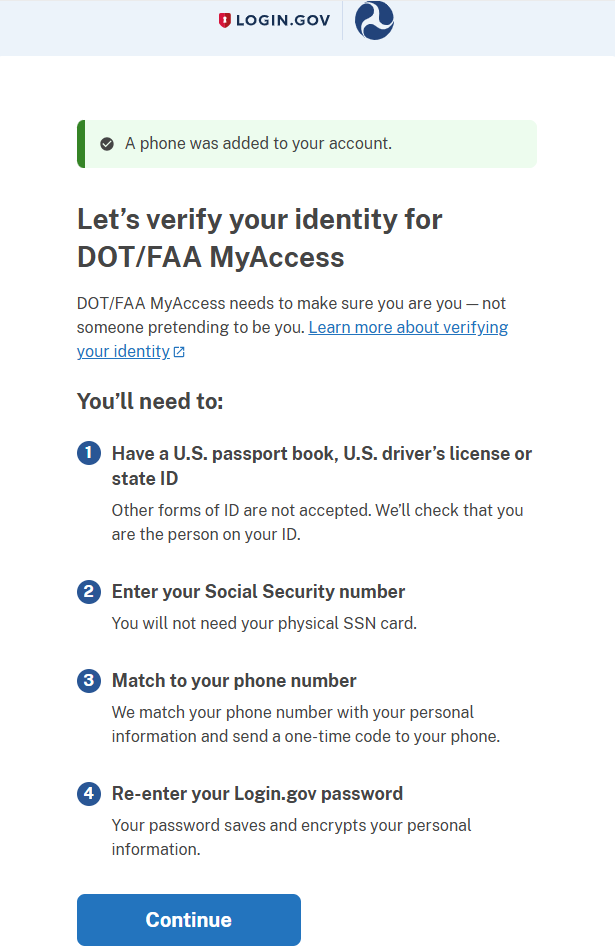Click the step 3 number circle
615x948 pixels.
[x=89, y=681]
